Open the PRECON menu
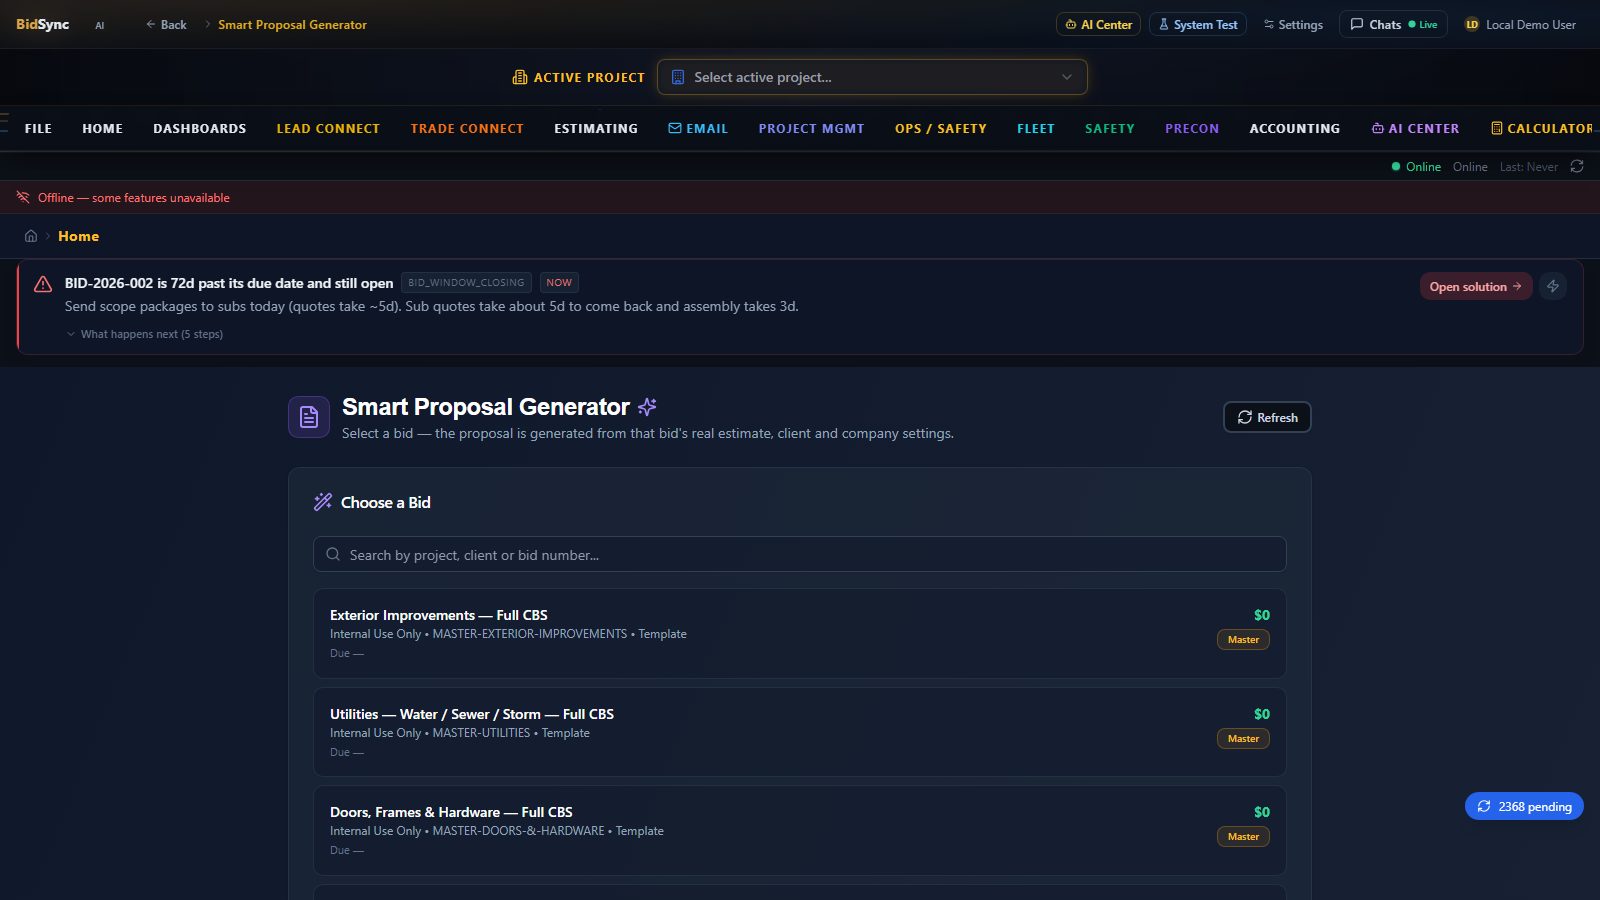The height and width of the screenshot is (900, 1600). pos(1192,128)
